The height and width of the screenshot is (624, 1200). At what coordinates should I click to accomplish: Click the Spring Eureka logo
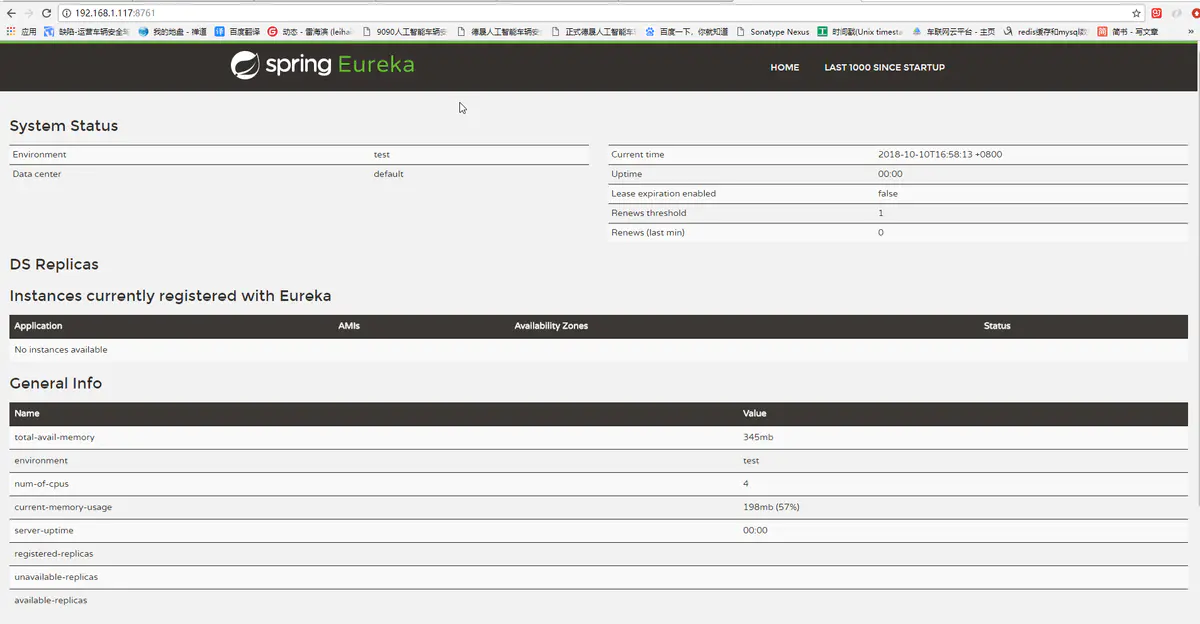(x=322, y=66)
